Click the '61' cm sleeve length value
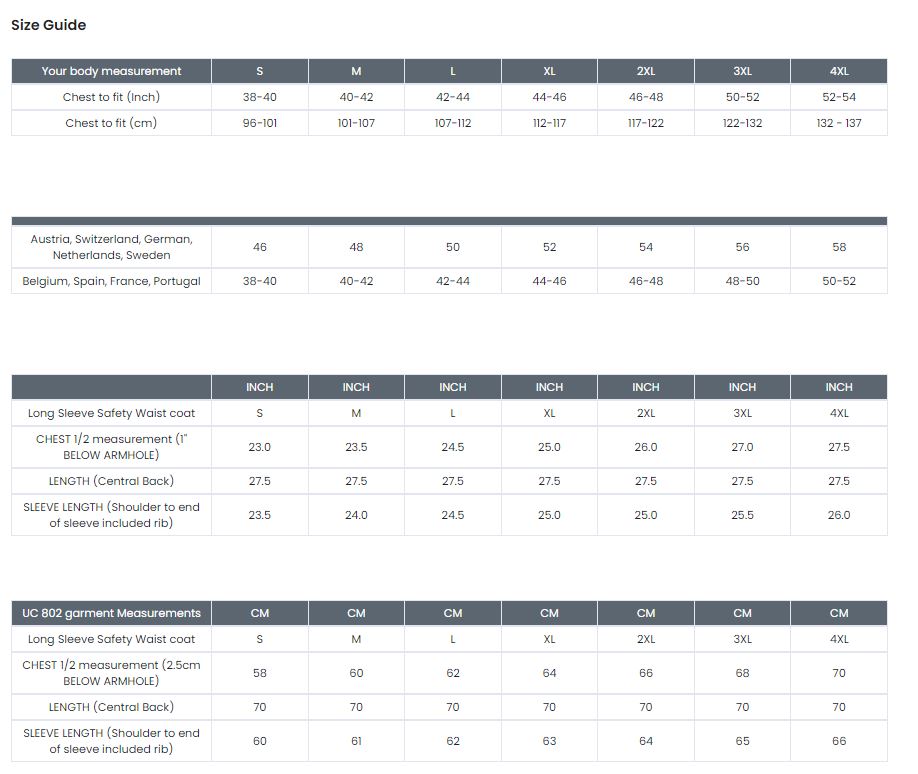Viewport: 918px width, 774px height. [x=356, y=741]
